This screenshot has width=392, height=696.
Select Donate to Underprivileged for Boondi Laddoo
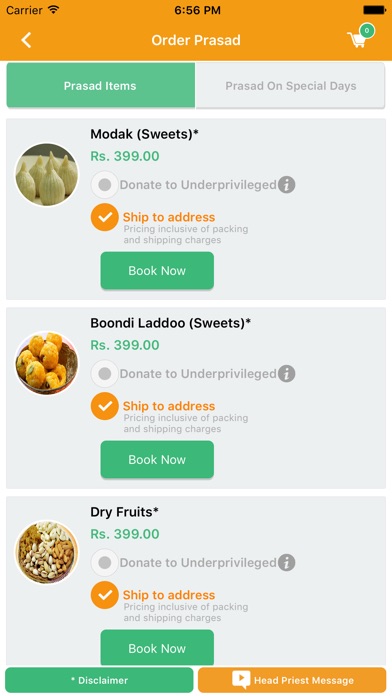click(x=105, y=373)
